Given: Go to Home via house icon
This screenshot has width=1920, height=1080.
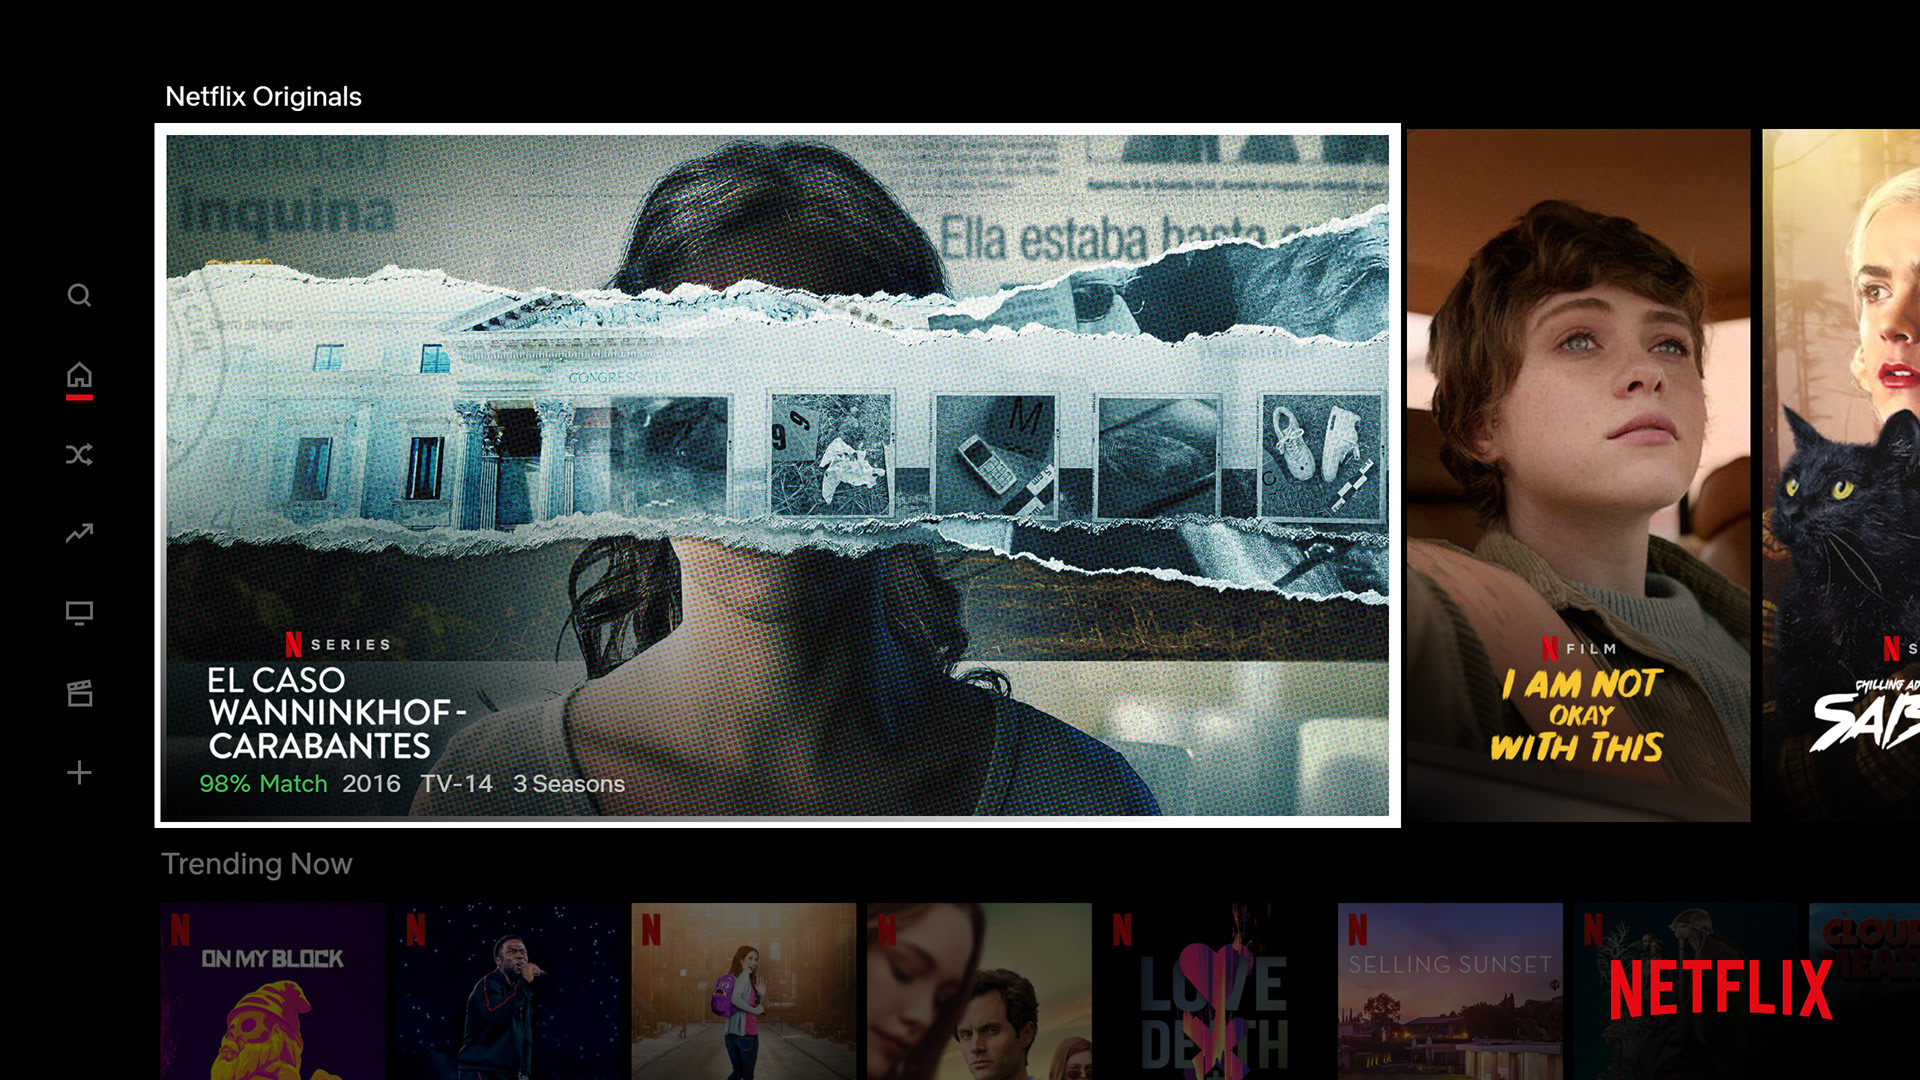Looking at the screenshot, I should 79,376.
